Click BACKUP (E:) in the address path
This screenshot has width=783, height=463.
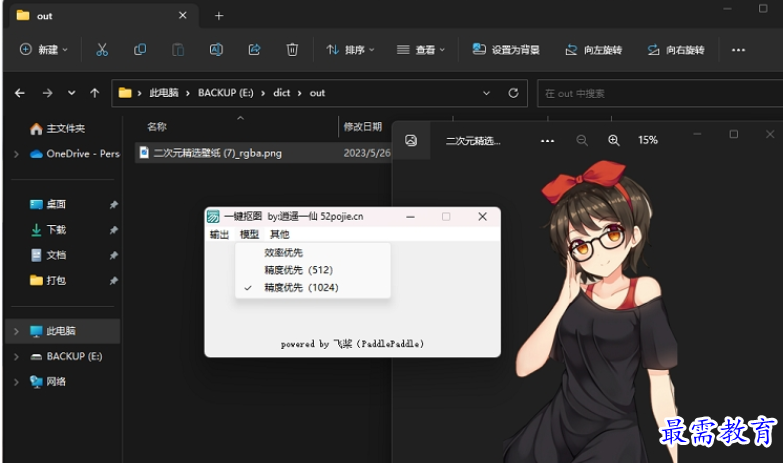tap(226, 93)
